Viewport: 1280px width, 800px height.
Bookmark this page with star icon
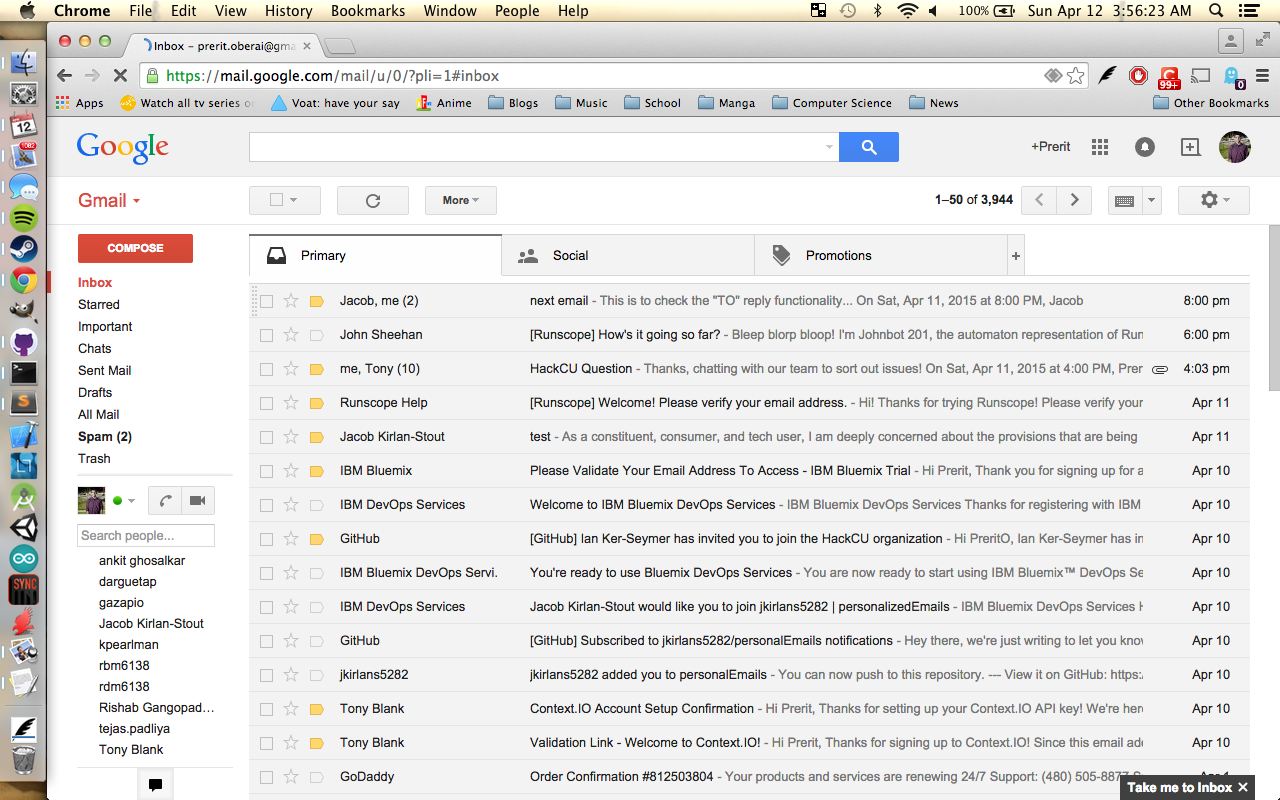[1076, 76]
